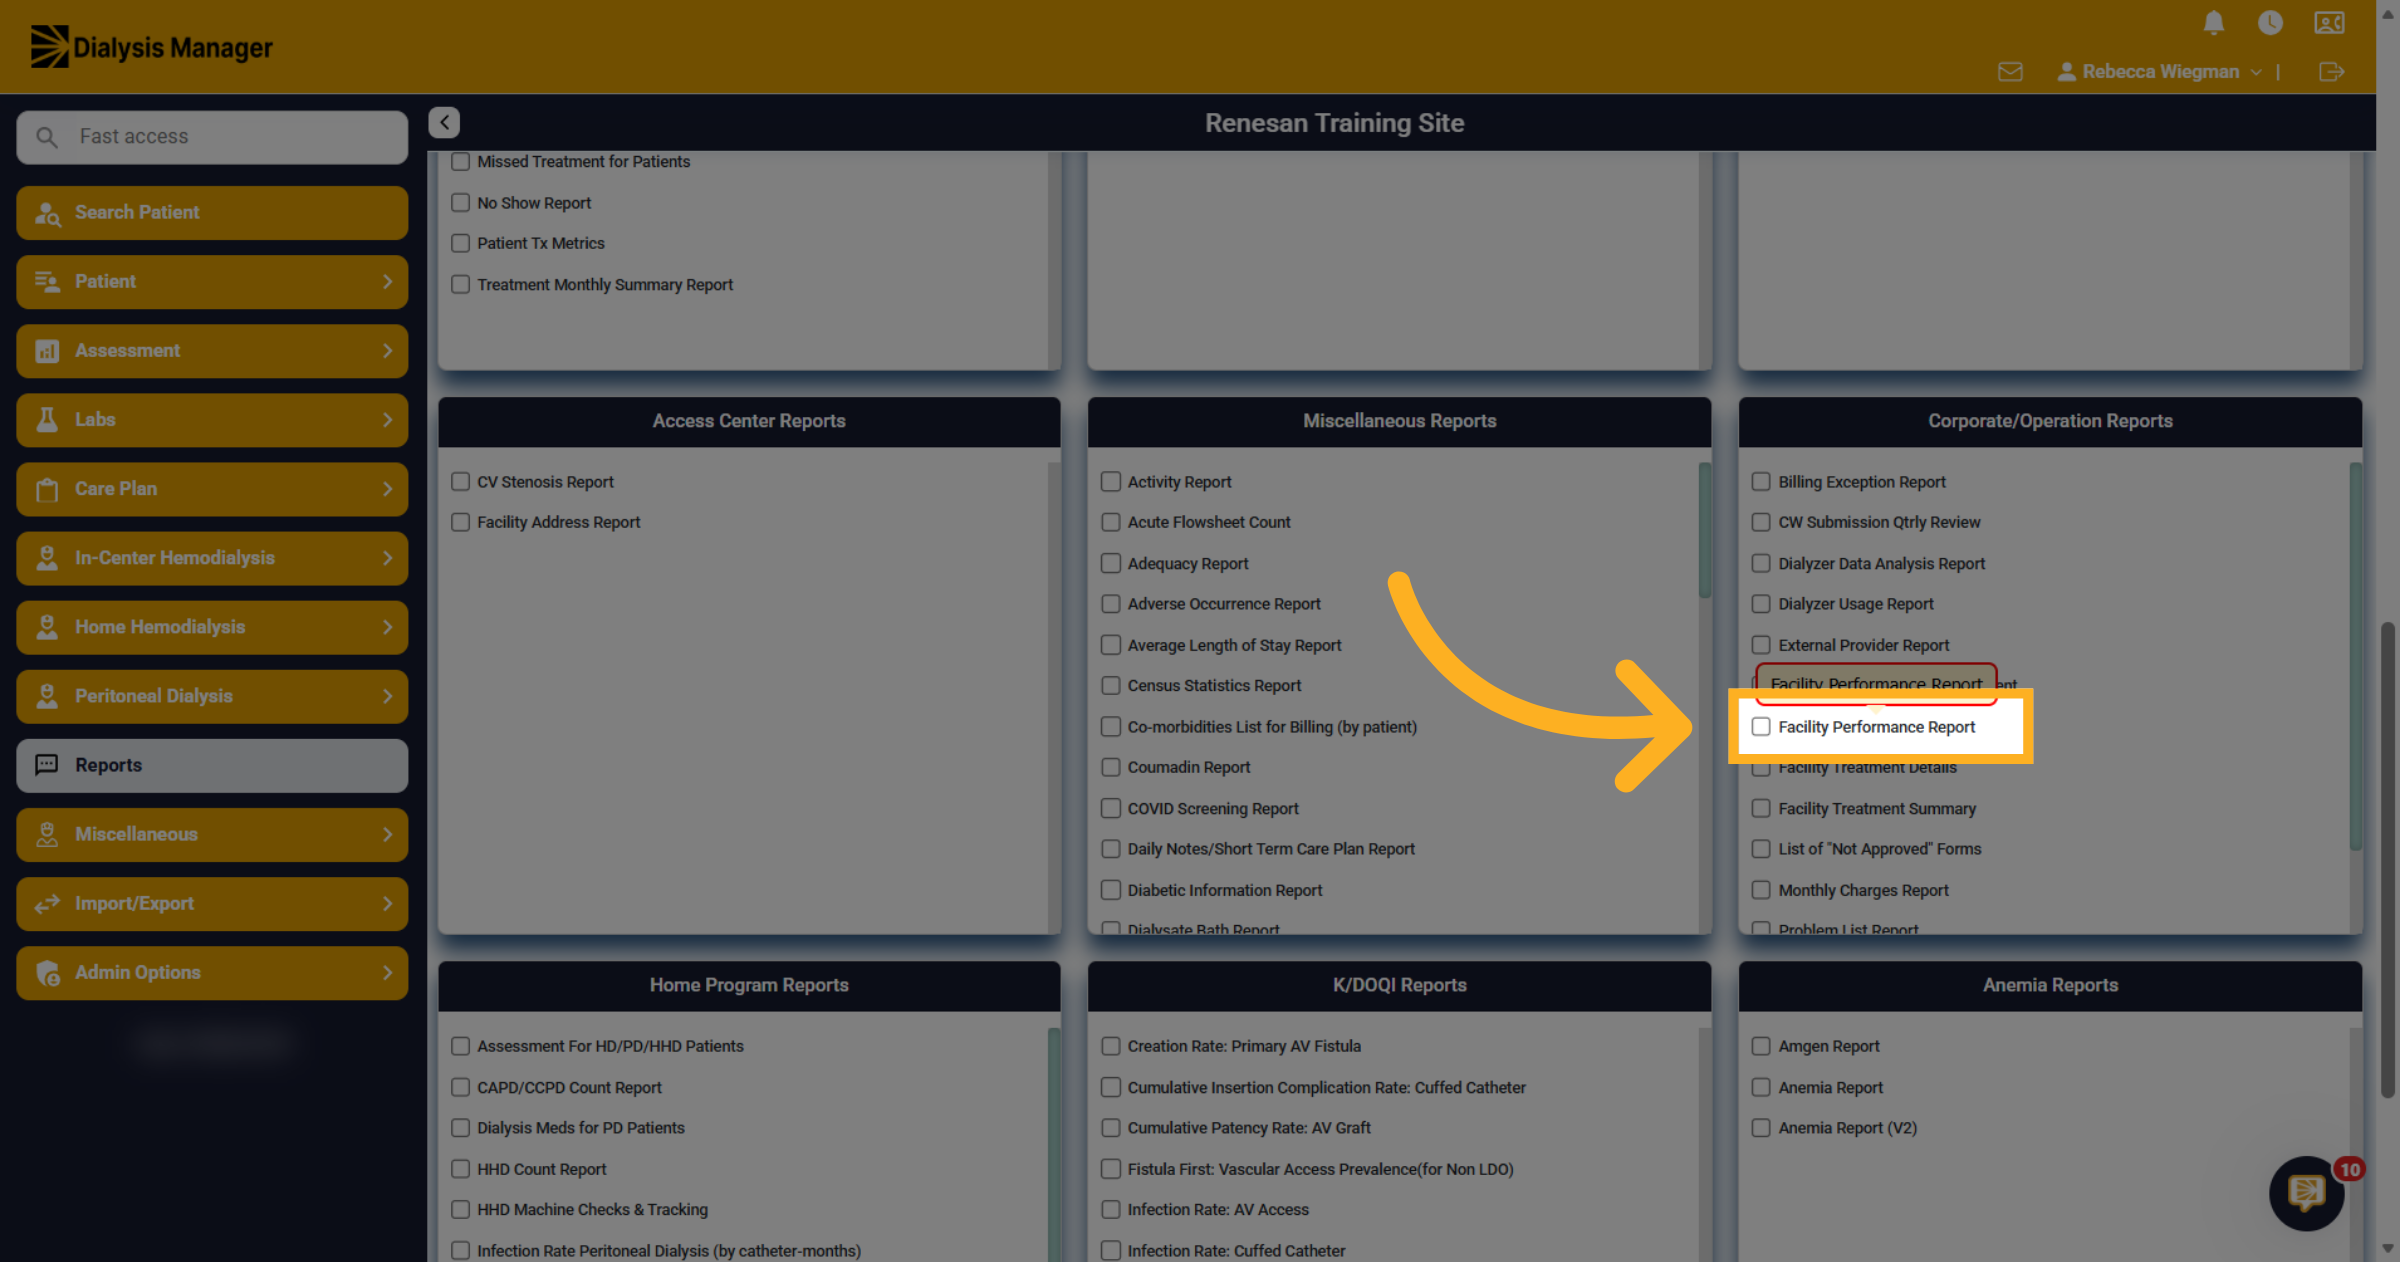2400x1262 pixels.
Task: Click the Labs flask icon
Action: (x=47, y=420)
